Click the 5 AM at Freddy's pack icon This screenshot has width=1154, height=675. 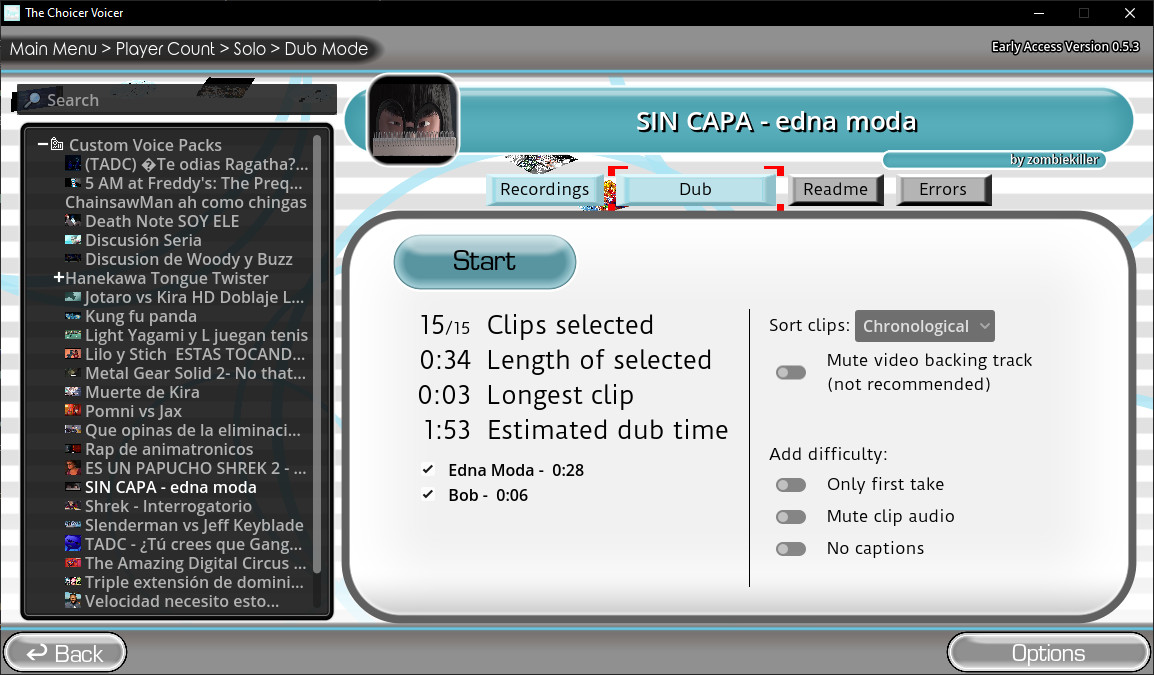pyautogui.click(x=73, y=183)
